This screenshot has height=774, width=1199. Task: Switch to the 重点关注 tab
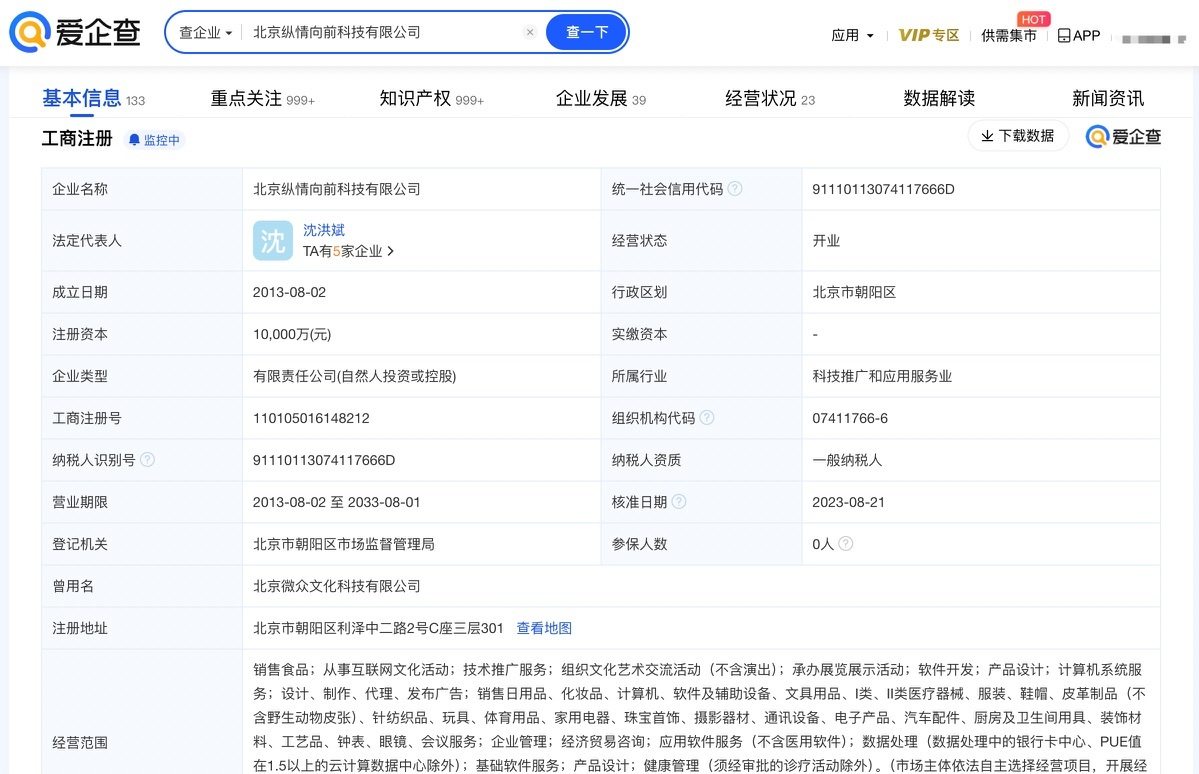tap(262, 99)
